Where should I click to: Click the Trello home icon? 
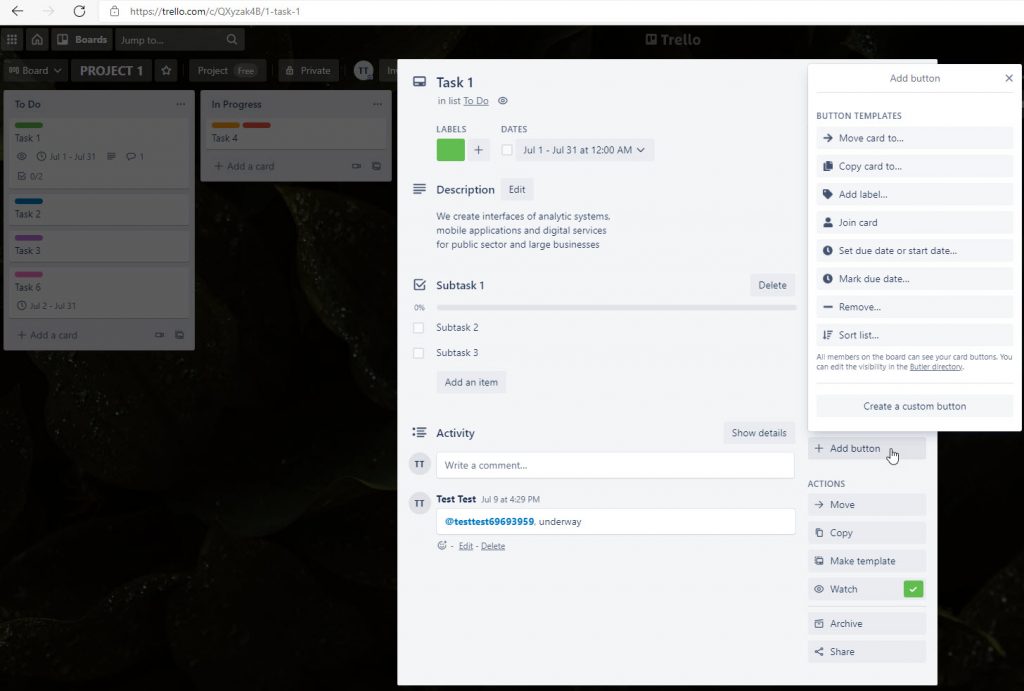pos(37,40)
